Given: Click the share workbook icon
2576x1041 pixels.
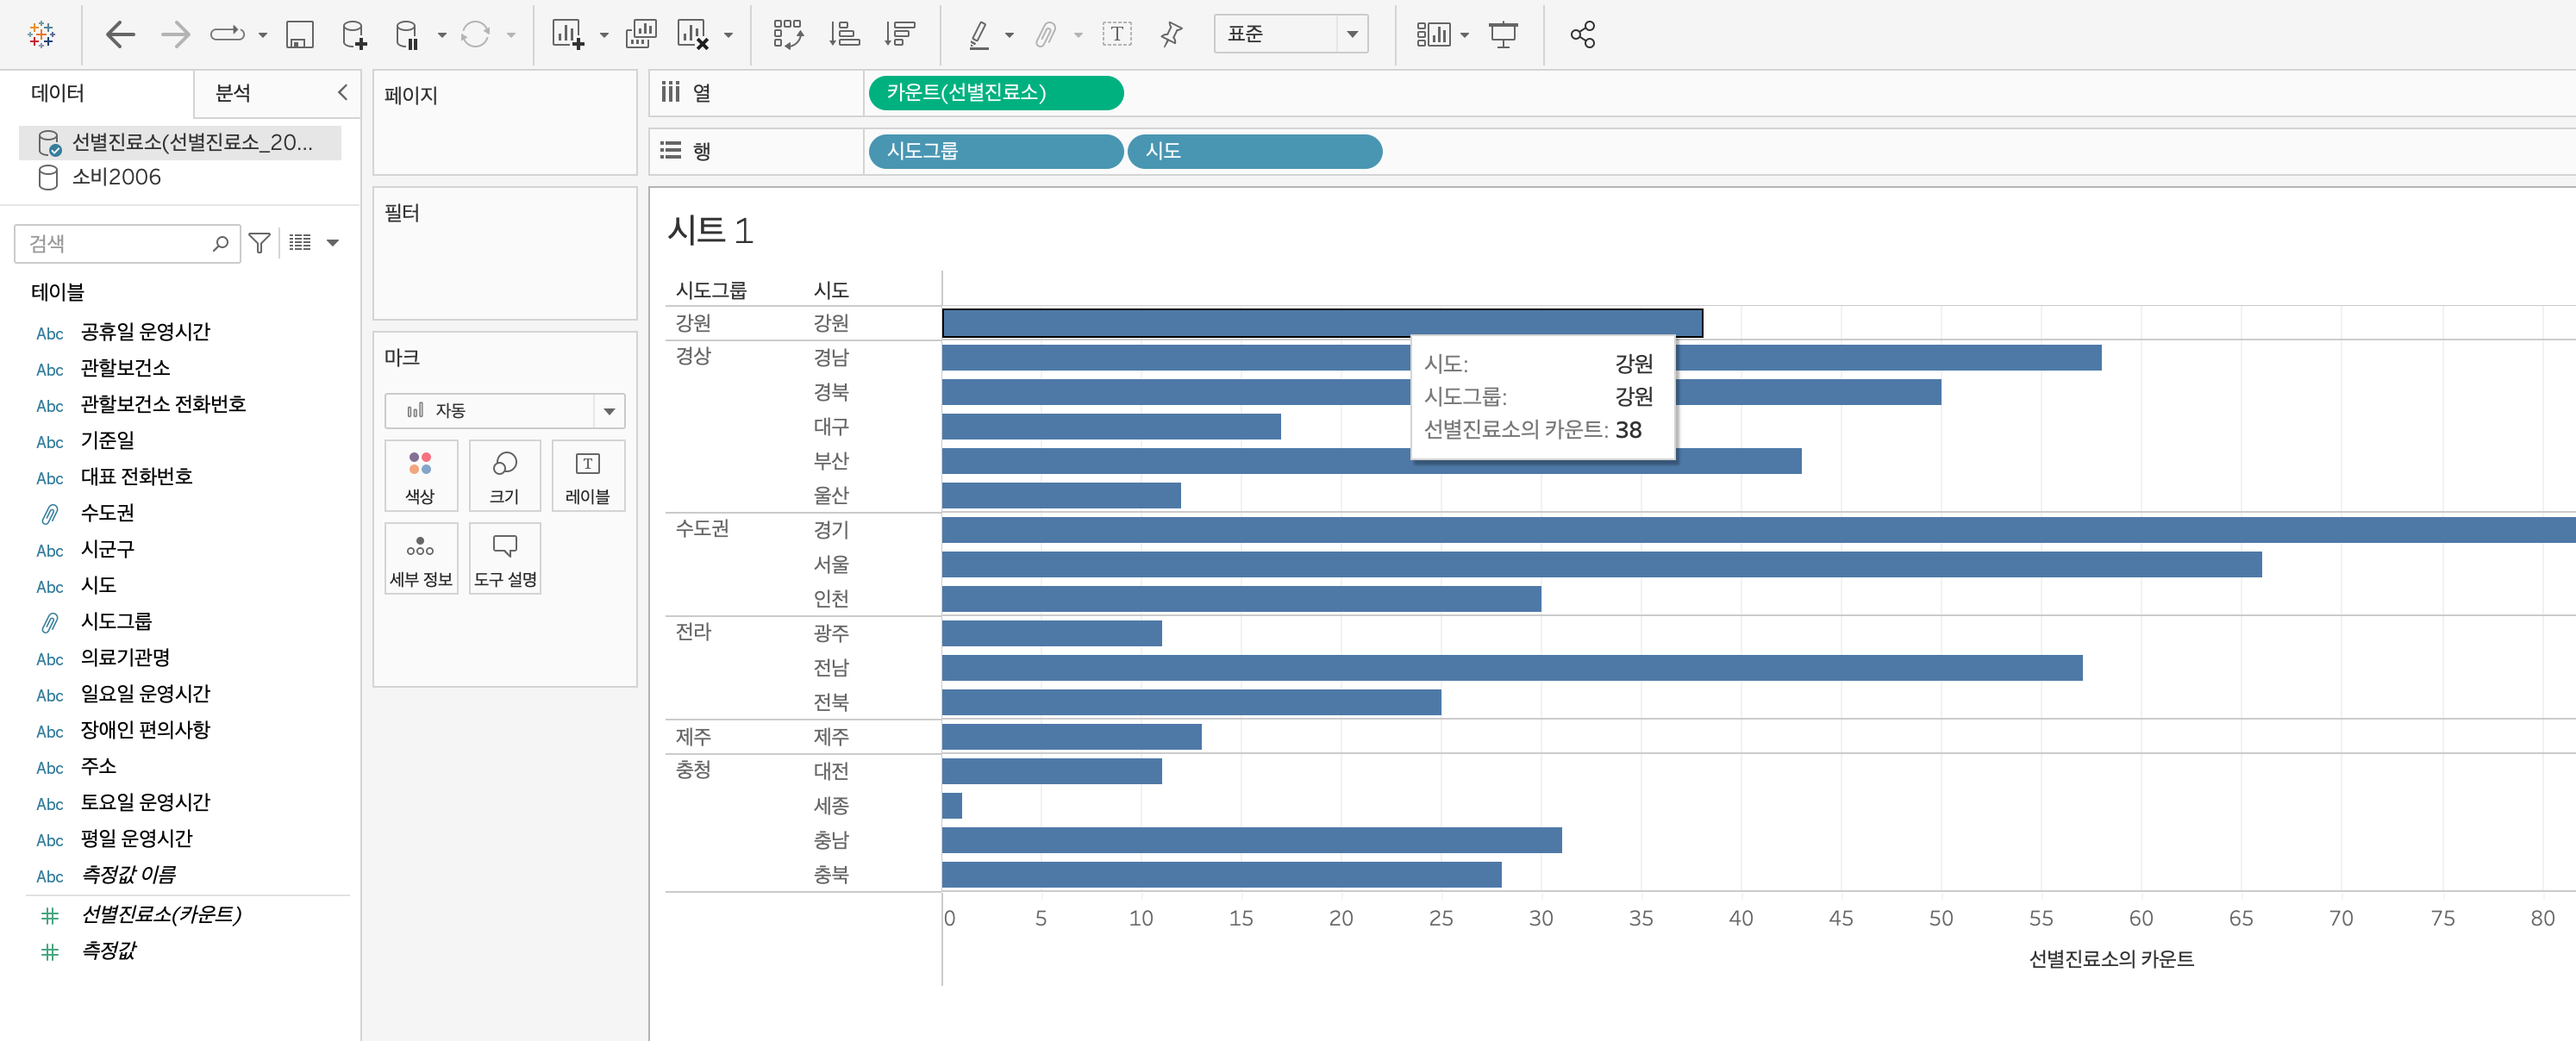Looking at the screenshot, I should 1582,35.
